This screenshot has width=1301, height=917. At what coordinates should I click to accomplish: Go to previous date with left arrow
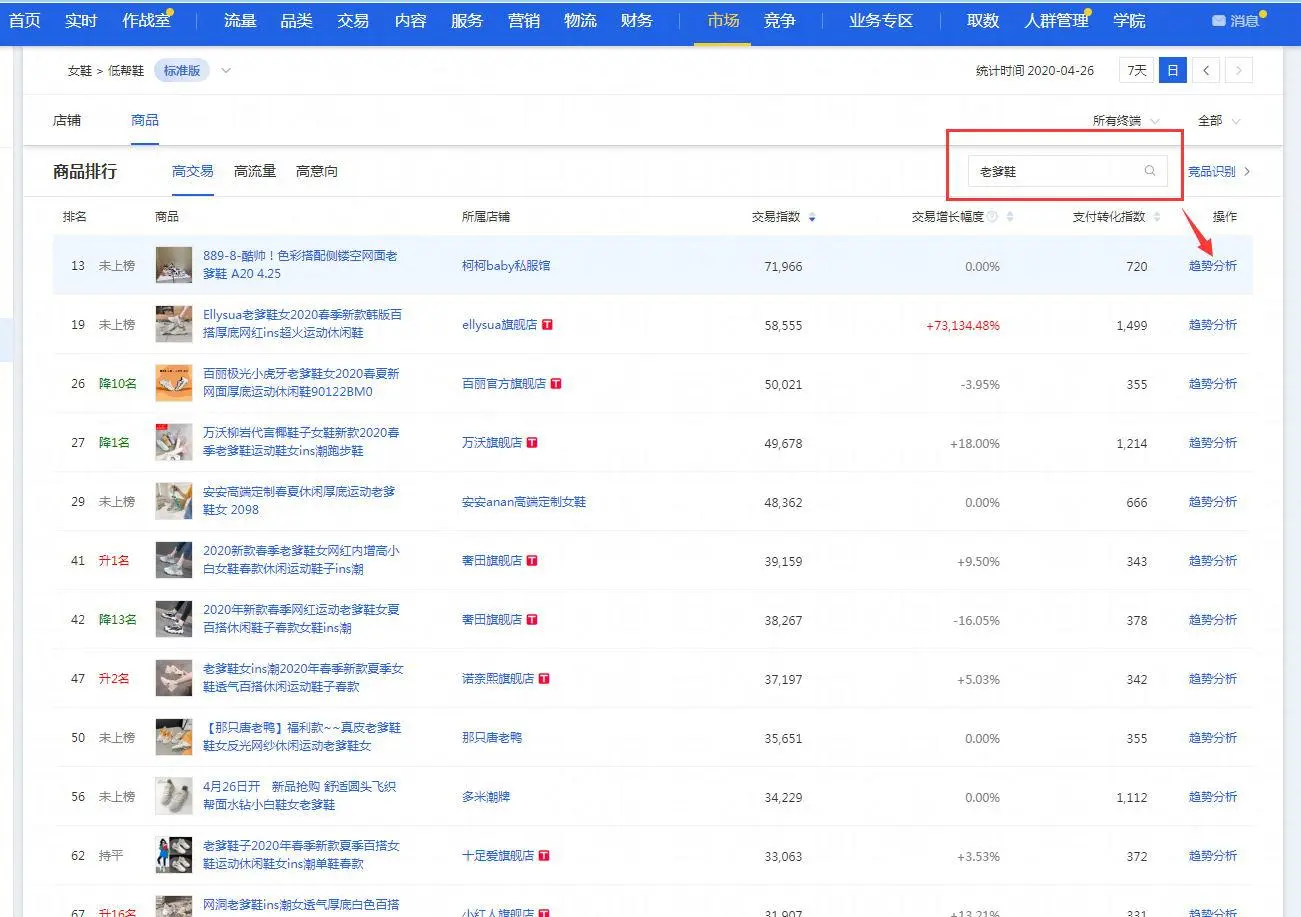click(x=1206, y=70)
